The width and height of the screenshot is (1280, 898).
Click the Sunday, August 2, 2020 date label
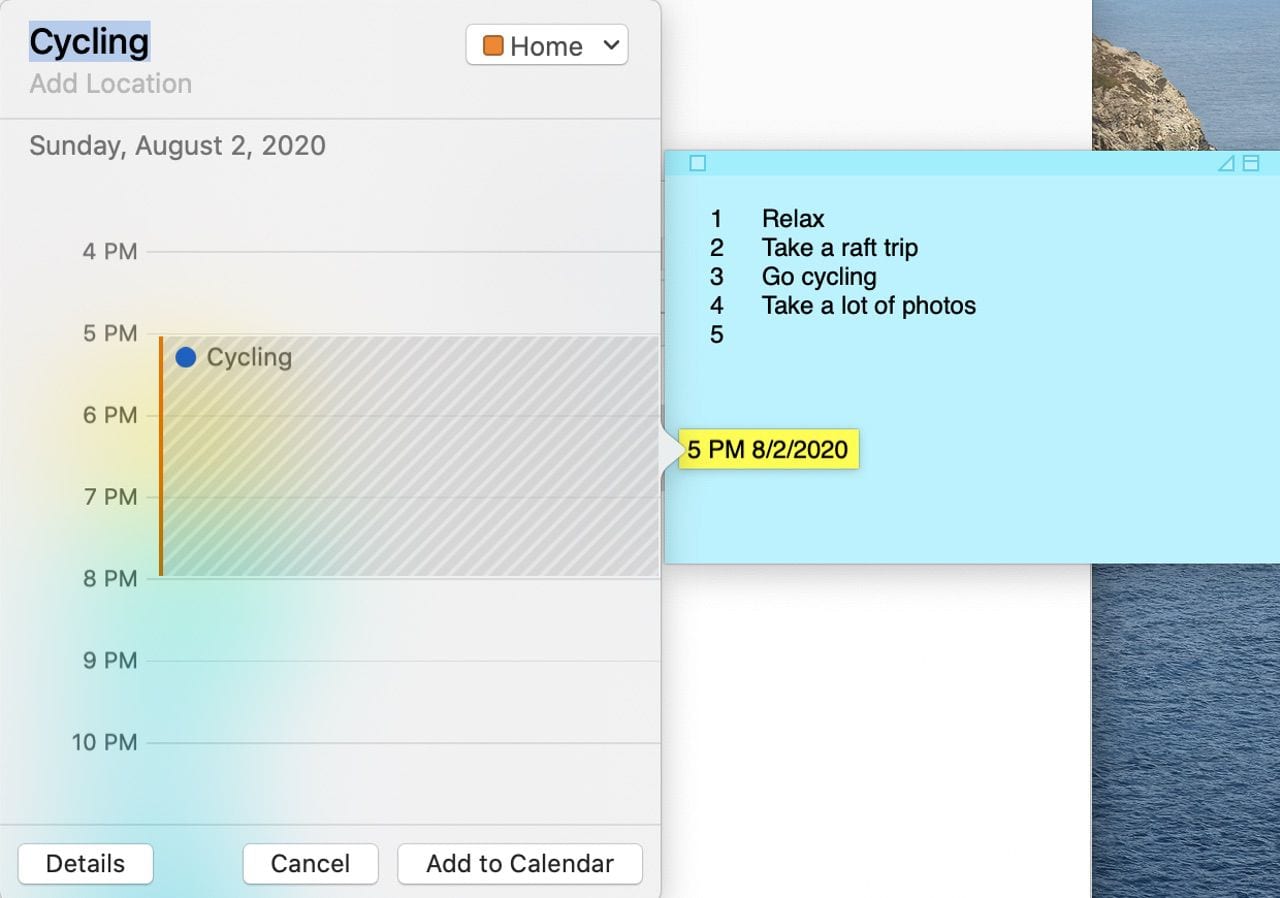178,146
